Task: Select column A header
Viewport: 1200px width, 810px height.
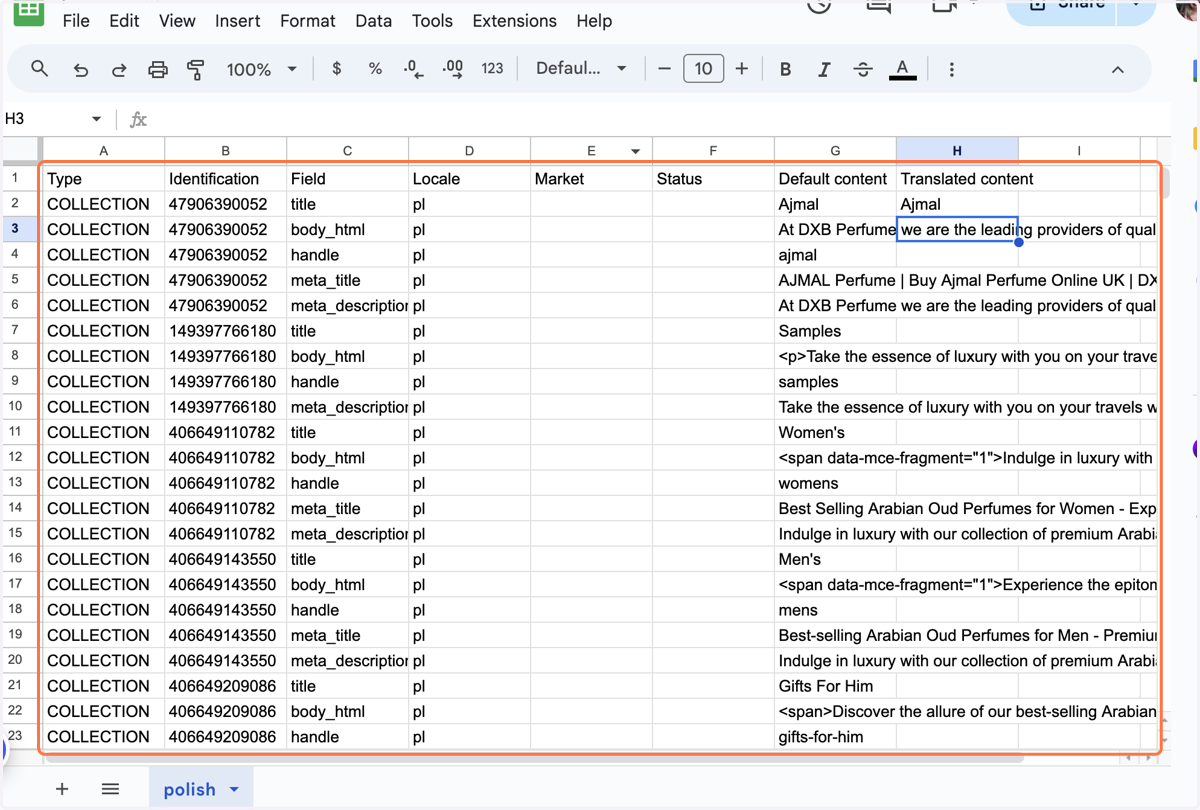Action: (x=103, y=151)
